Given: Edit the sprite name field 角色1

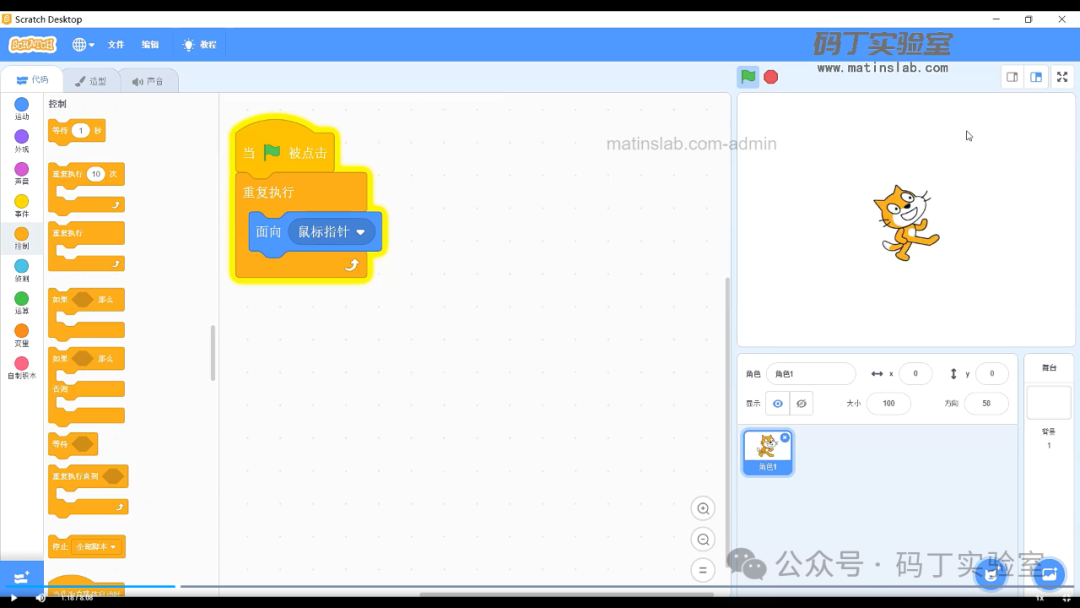Looking at the screenshot, I should tap(811, 374).
